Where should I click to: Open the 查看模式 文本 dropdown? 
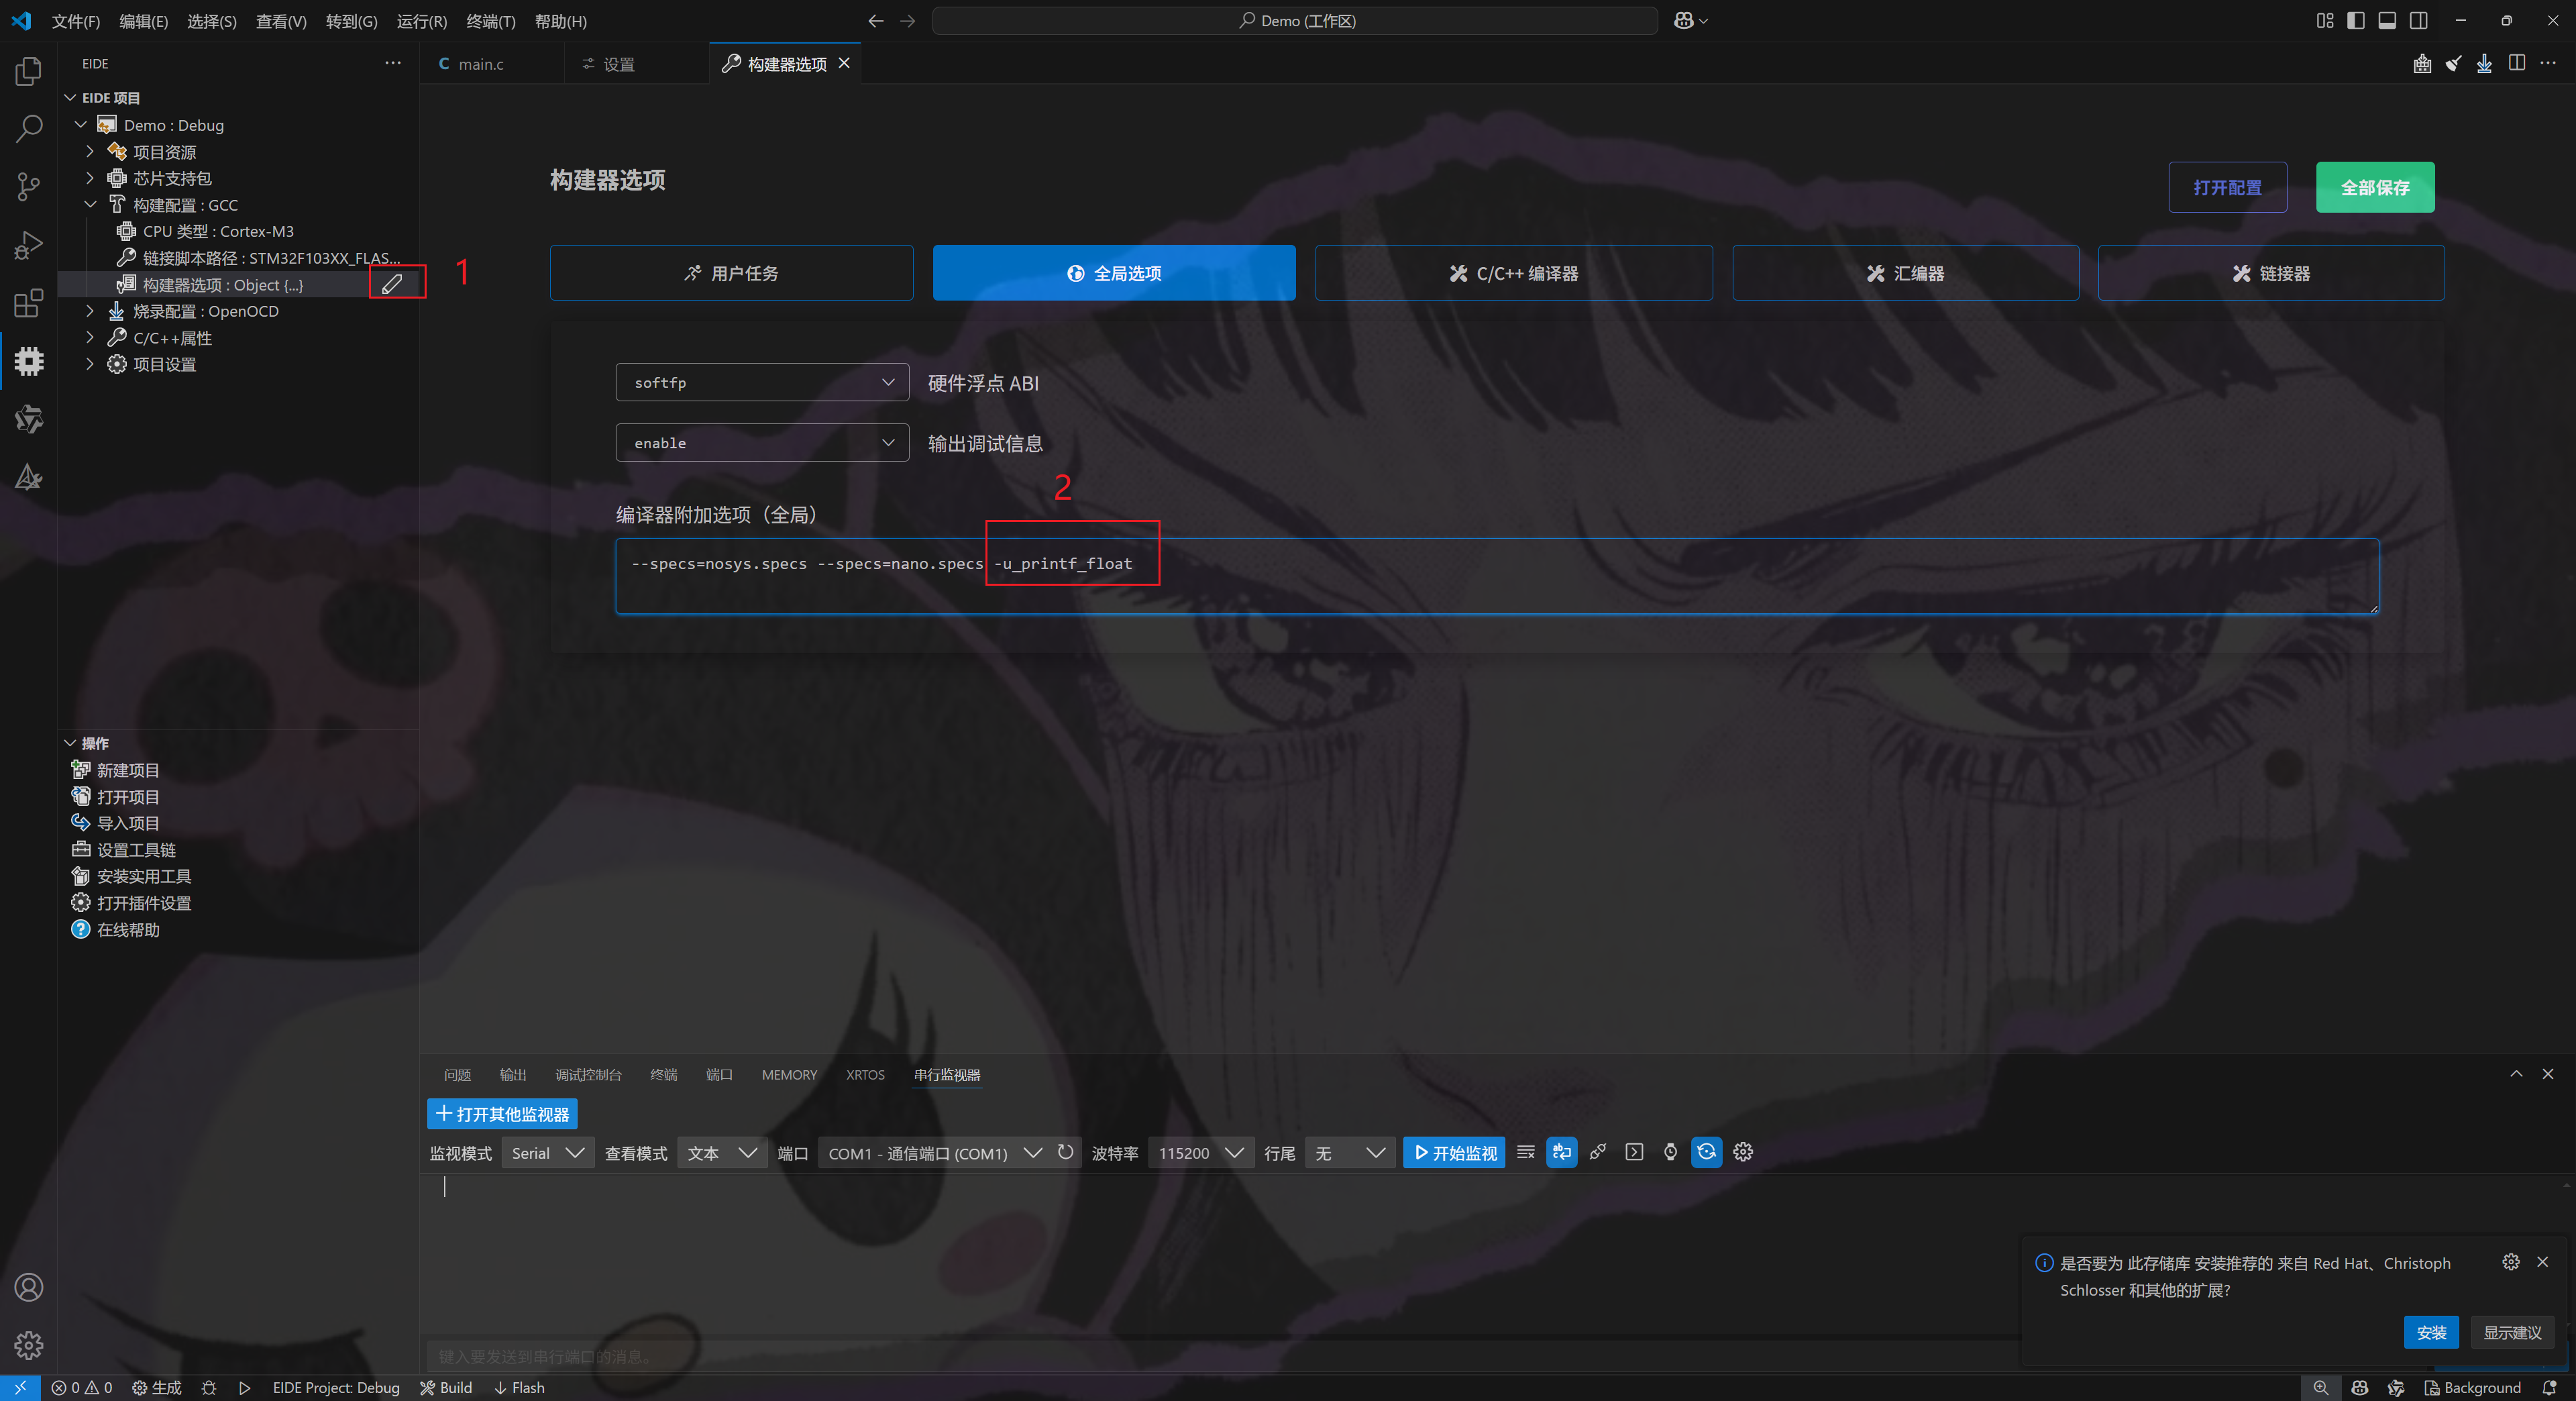722,1153
